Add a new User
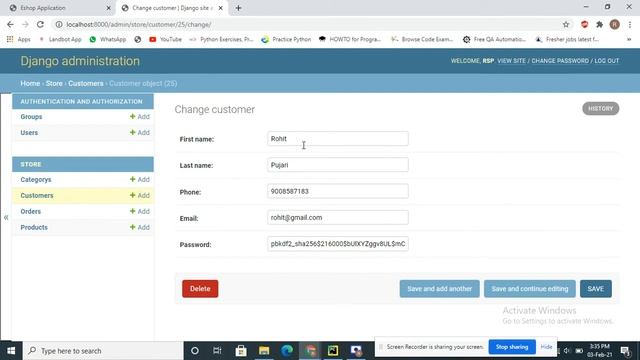This screenshot has height=360, width=640. [140, 133]
